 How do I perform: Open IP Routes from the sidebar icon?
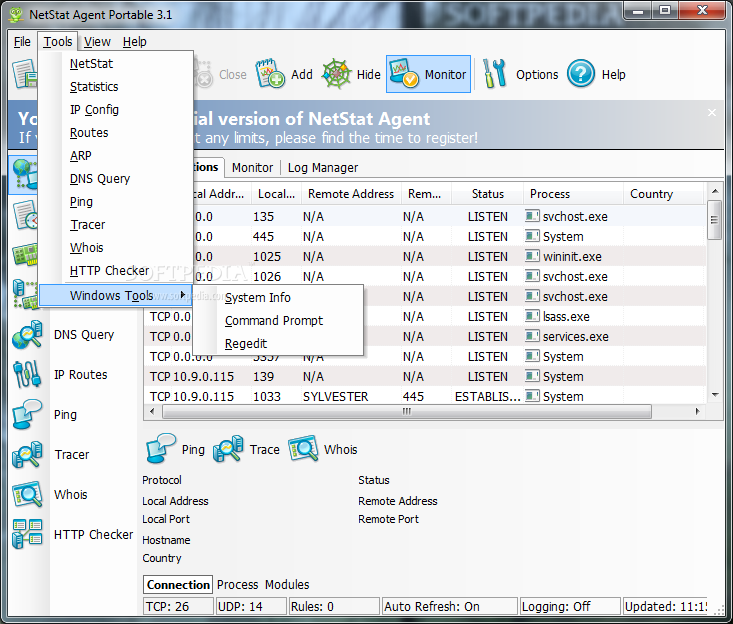point(27,375)
